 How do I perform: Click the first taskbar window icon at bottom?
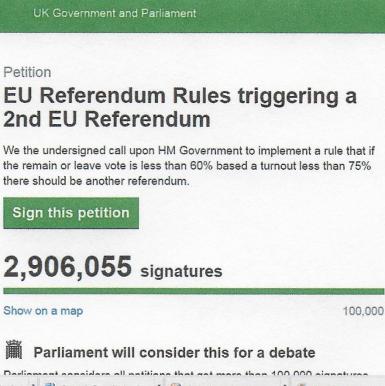50,384
